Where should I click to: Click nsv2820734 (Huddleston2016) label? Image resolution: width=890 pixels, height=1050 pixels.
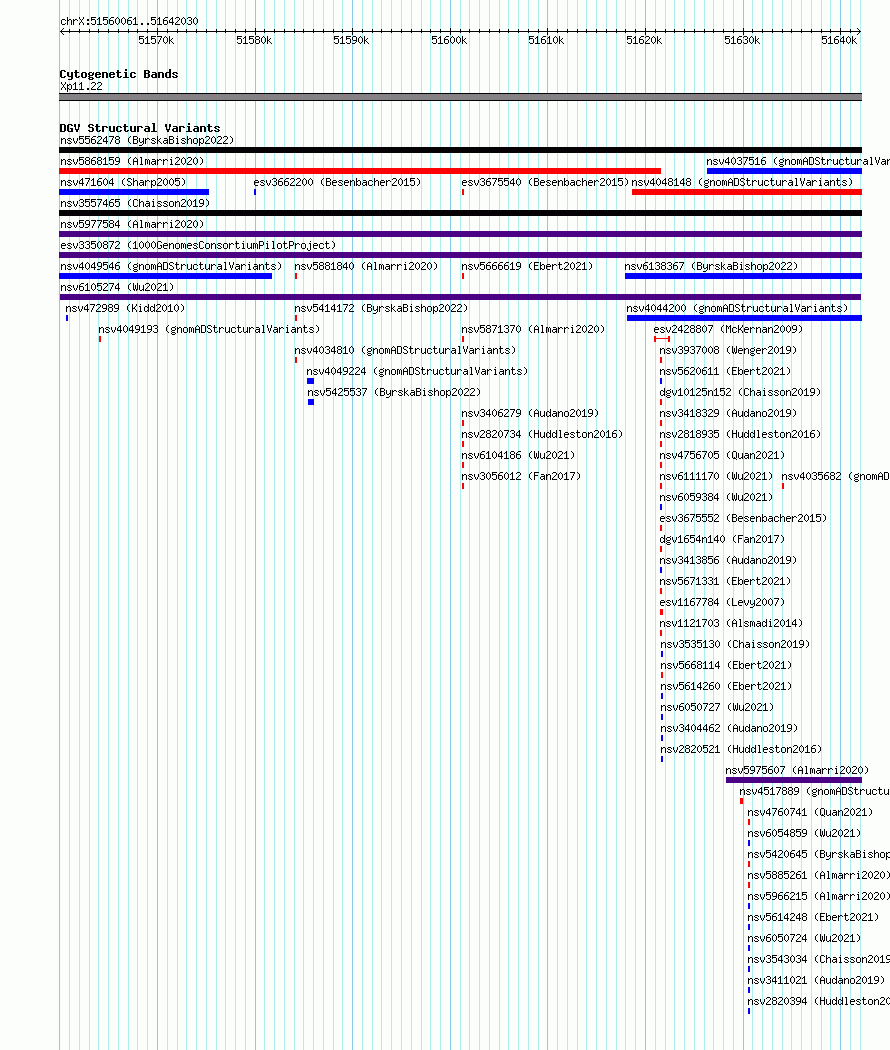[x=542, y=435]
